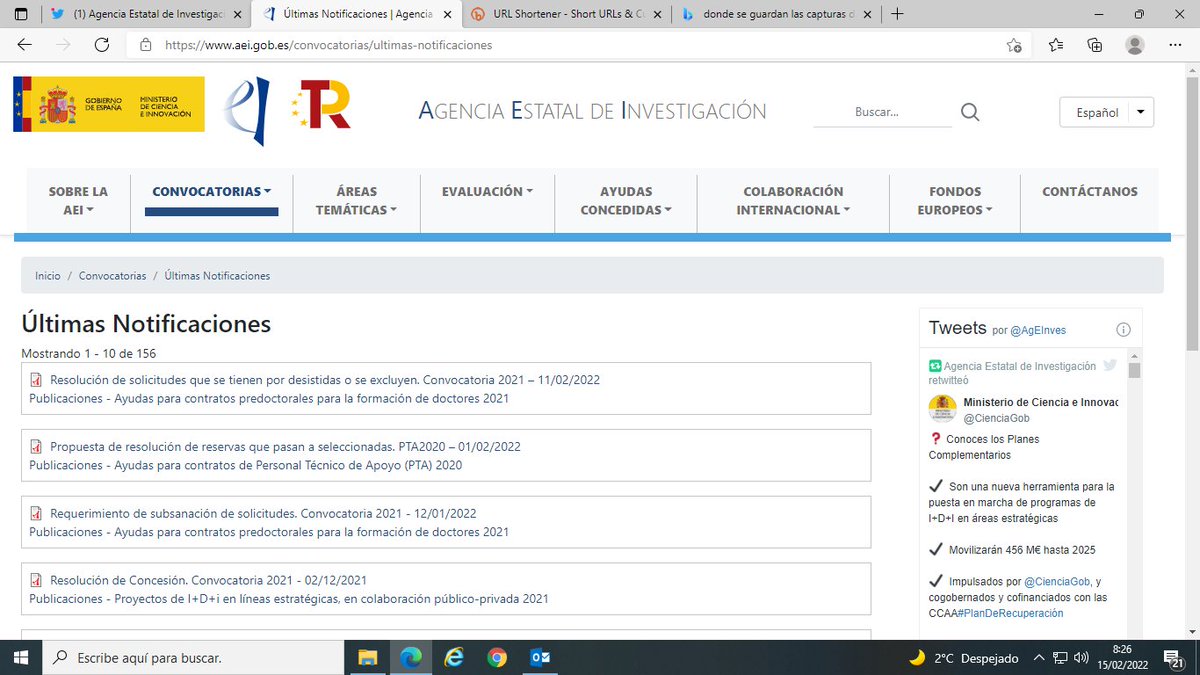The height and width of the screenshot is (675, 1200).
Task: Open Proyectos de I+D+i líneas estratégicas publications
Action: pyautogui.click(x=289, y=599)
